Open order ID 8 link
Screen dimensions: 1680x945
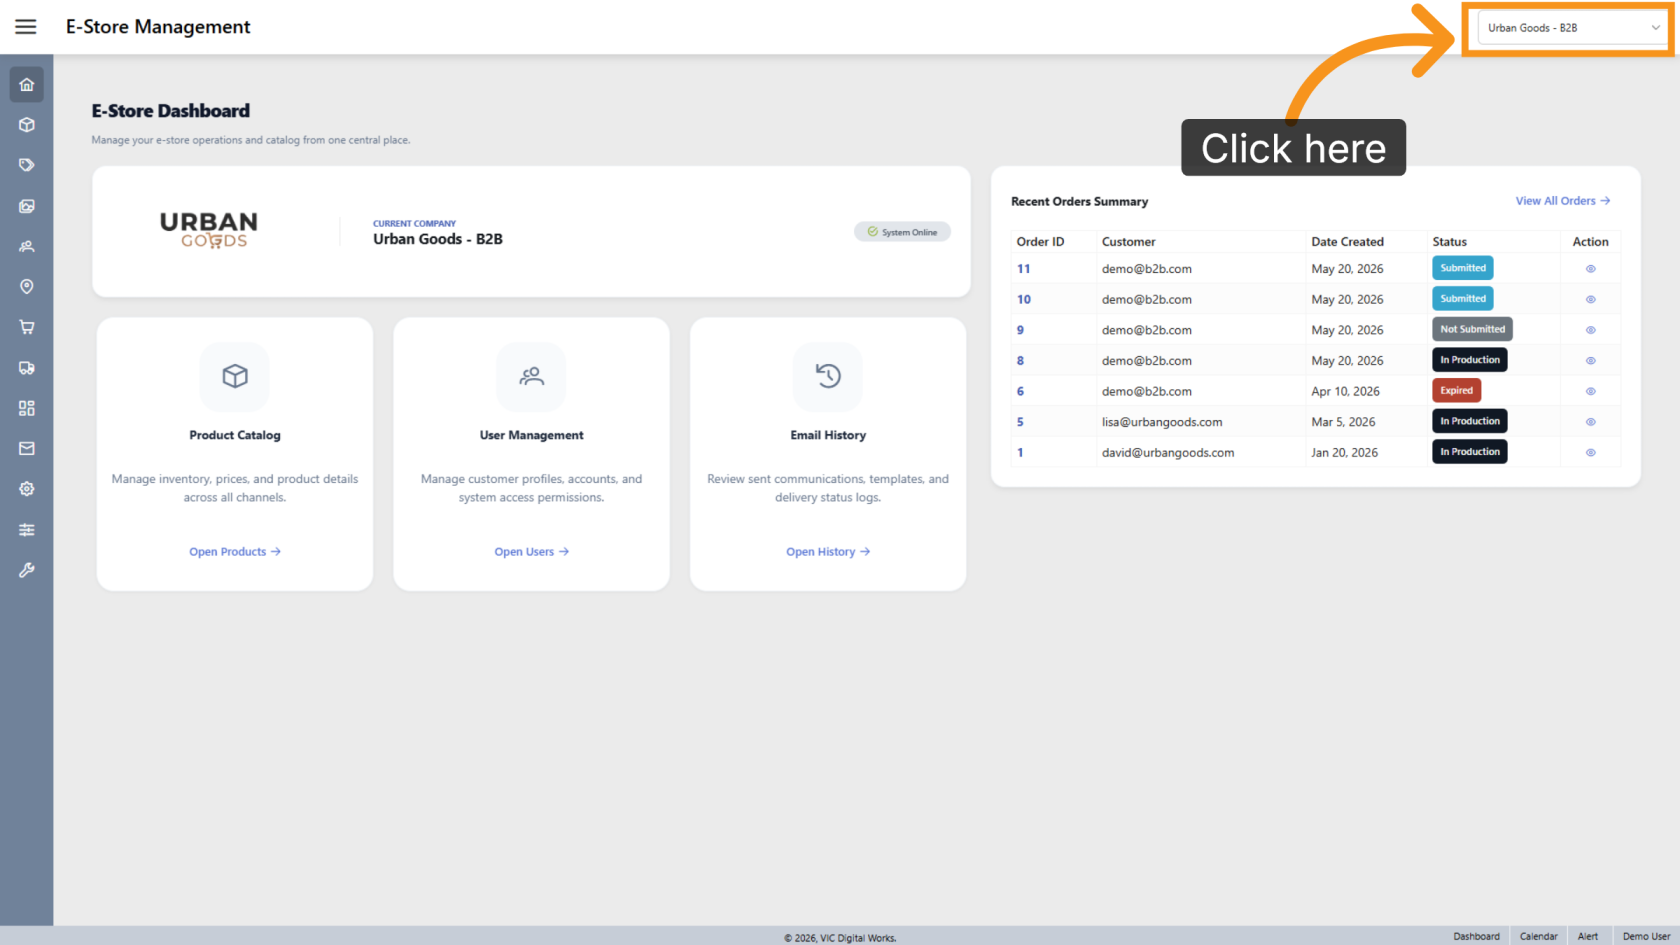[1020, 361]
